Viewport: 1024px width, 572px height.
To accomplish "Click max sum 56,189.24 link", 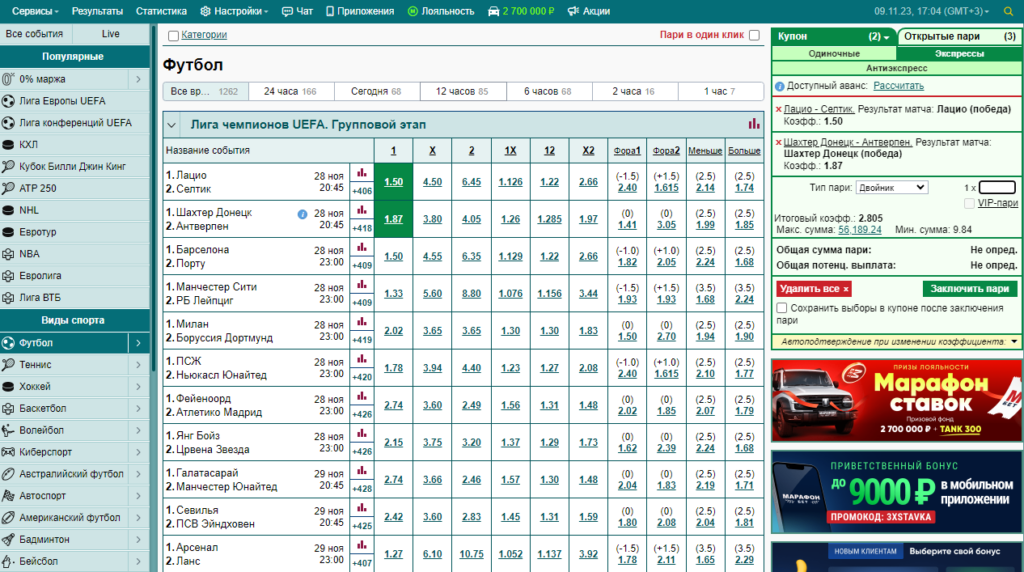I will [859, 230].
